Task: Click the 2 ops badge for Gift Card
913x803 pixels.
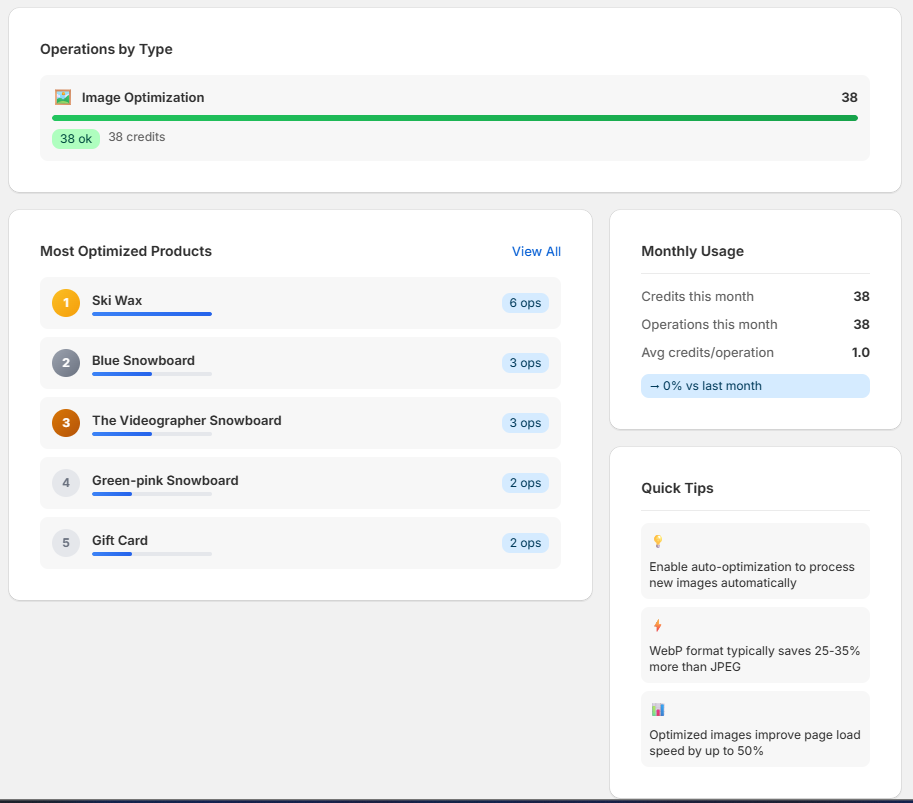Action: click(x=525, y=543)
